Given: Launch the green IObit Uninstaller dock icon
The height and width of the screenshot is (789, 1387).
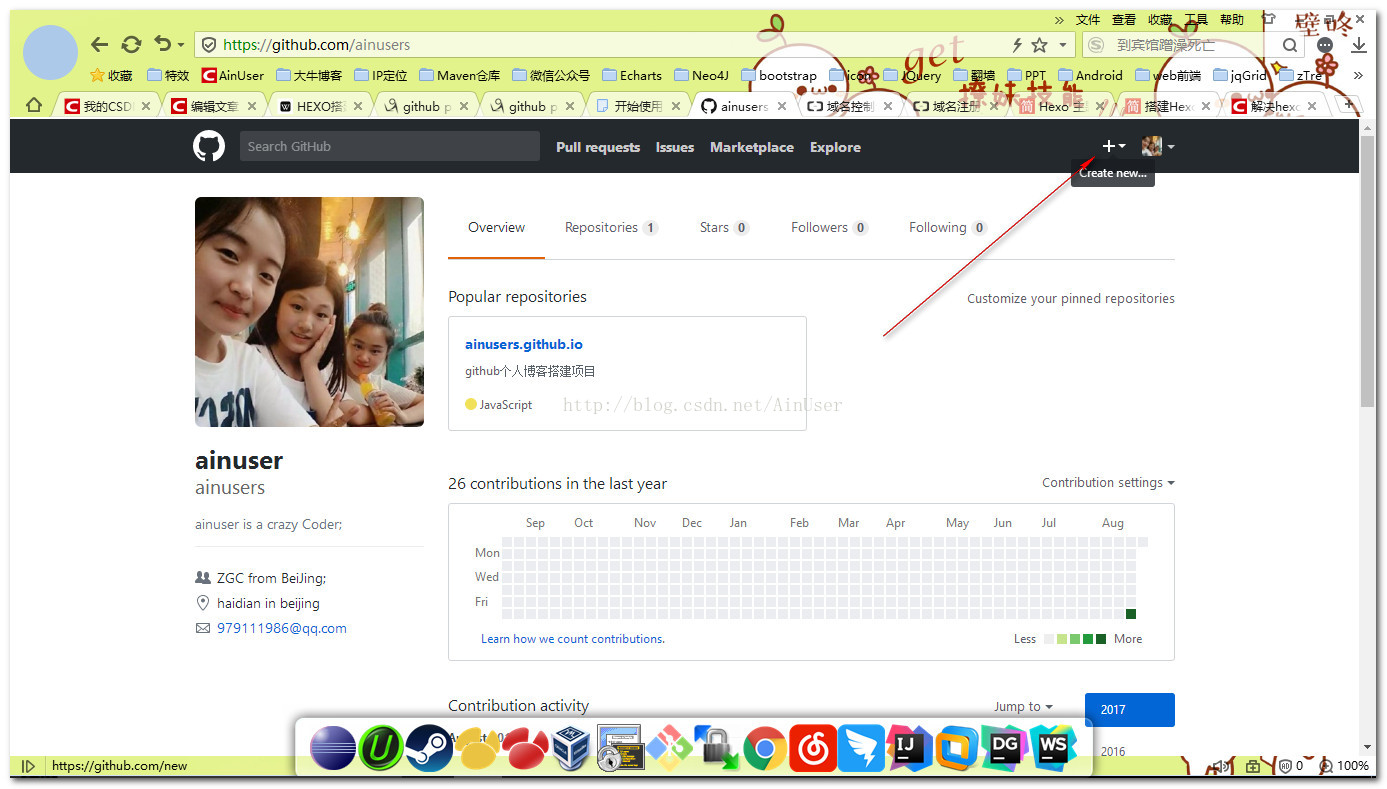Looking at the screenshot, I should [381, 748].
